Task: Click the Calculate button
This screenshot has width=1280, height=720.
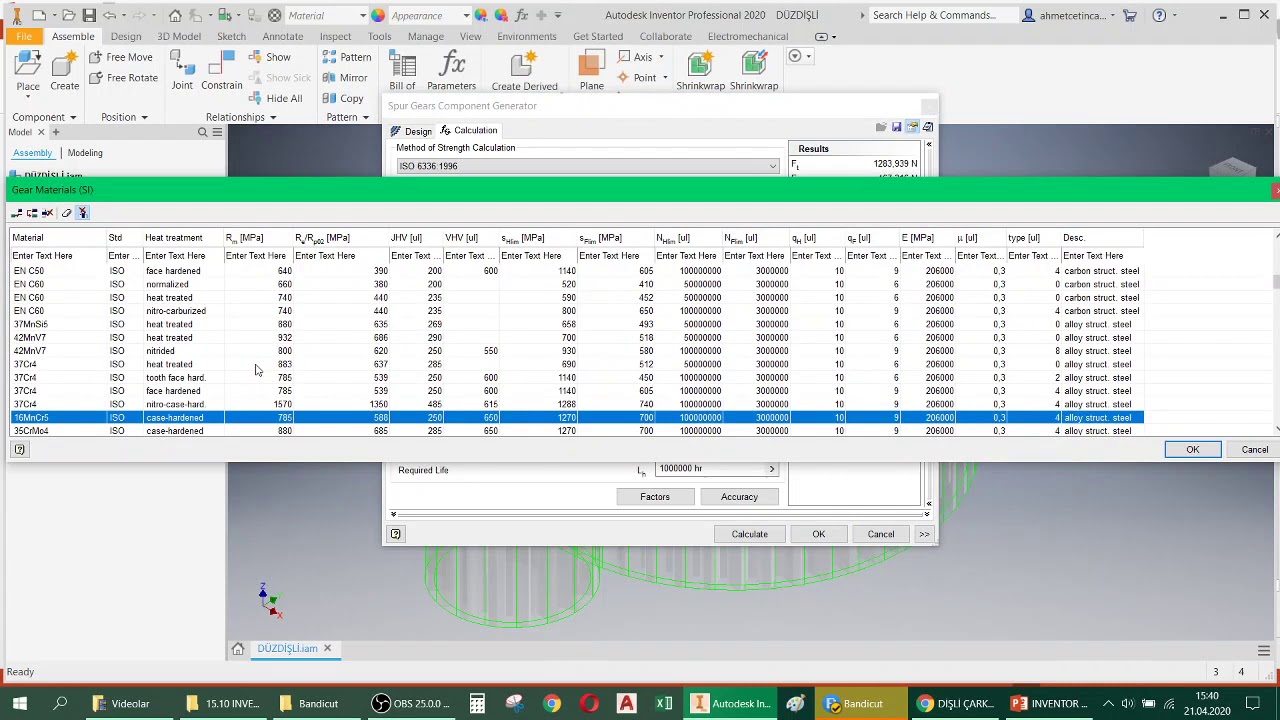Action: point(749,534)
